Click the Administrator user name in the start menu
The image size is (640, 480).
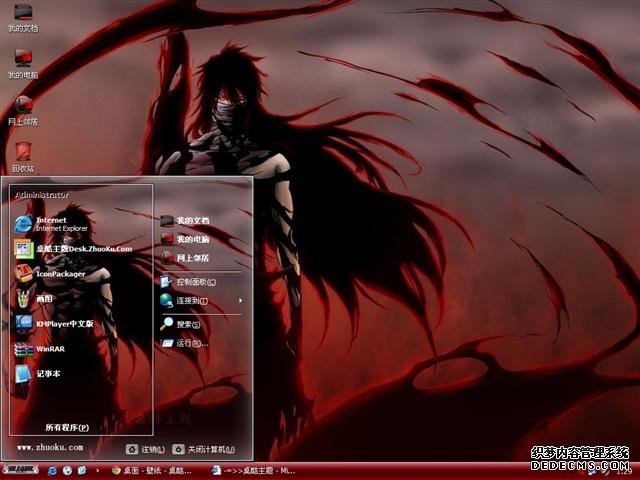[x=42, y=195]
